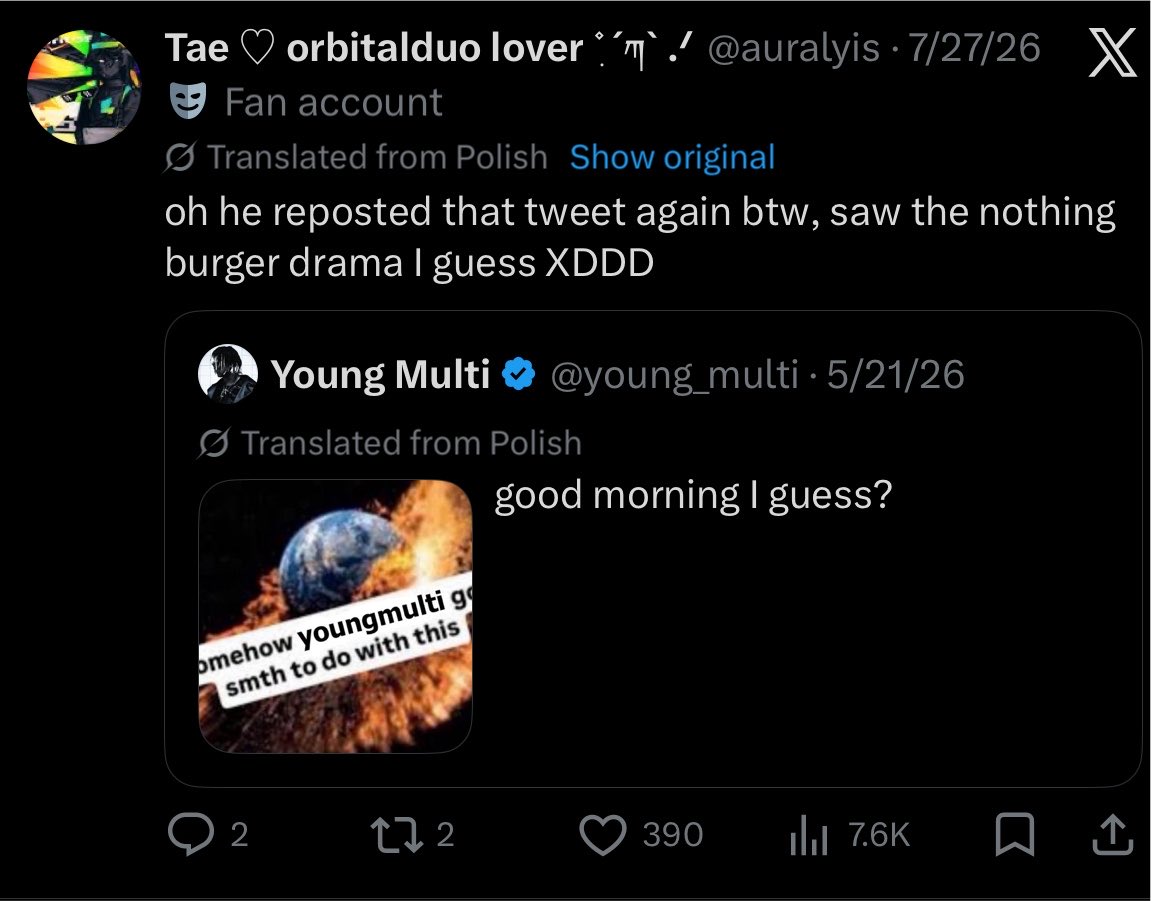Open Tae's profile avatar
Screen dimensions: 1151x901
pyautogui.click(x=84, y=87)
